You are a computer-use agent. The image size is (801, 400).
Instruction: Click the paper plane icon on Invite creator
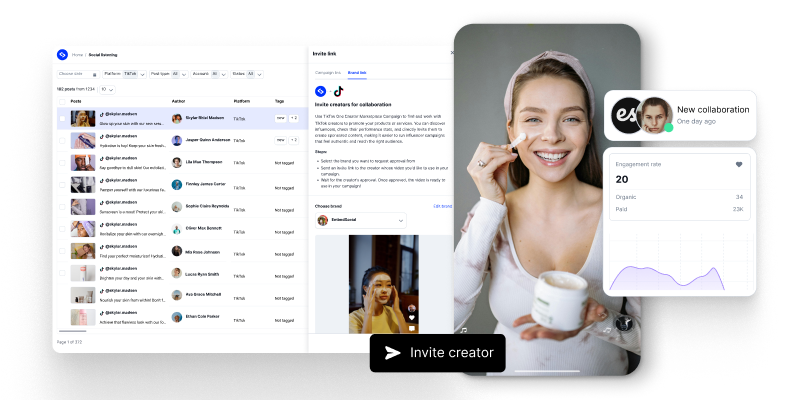[x=393, y=353]
